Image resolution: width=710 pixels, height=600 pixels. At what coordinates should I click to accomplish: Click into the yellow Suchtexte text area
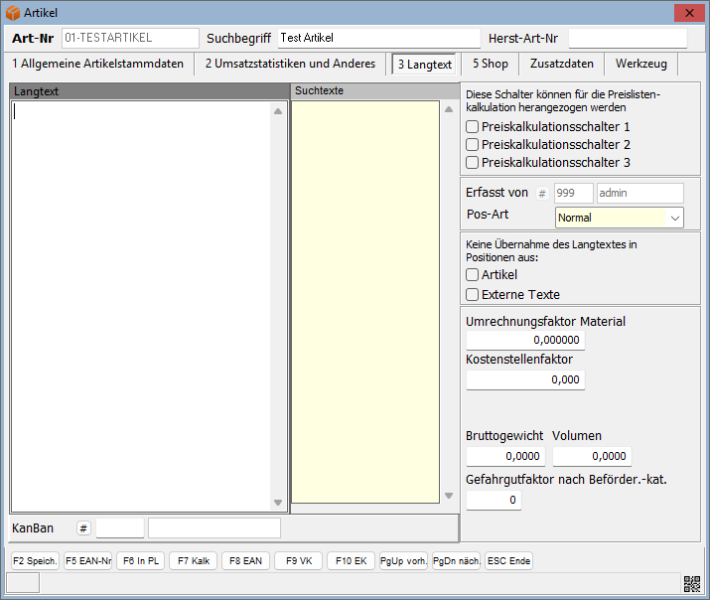(364, 300)
